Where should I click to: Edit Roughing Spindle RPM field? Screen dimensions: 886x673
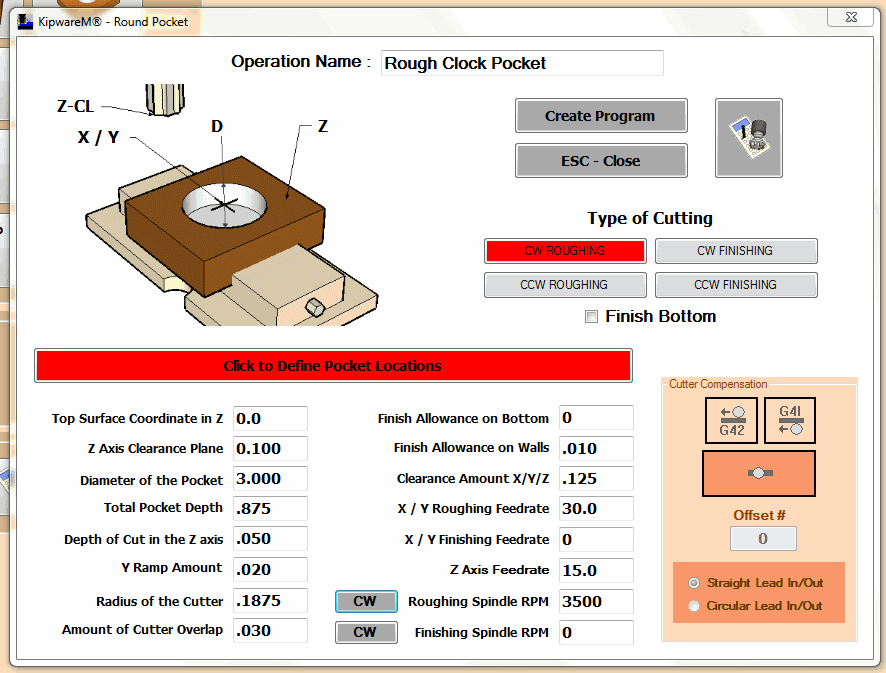click(x=596, y=602)
